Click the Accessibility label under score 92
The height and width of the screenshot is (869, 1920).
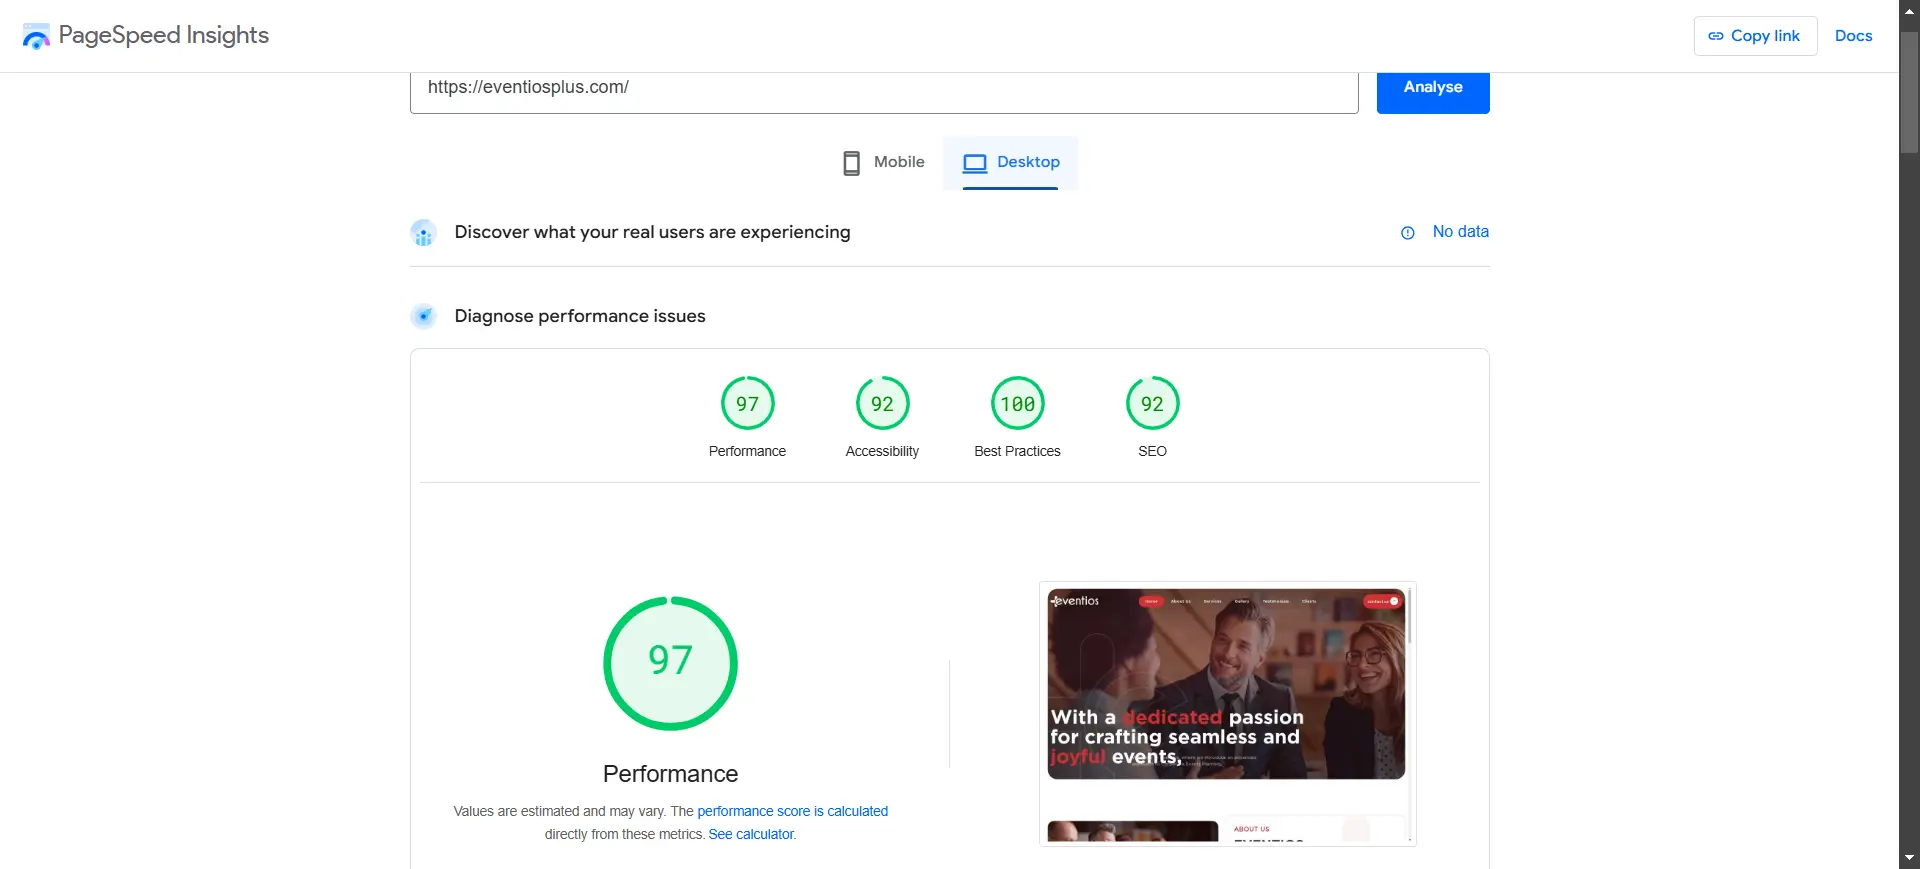882,452
